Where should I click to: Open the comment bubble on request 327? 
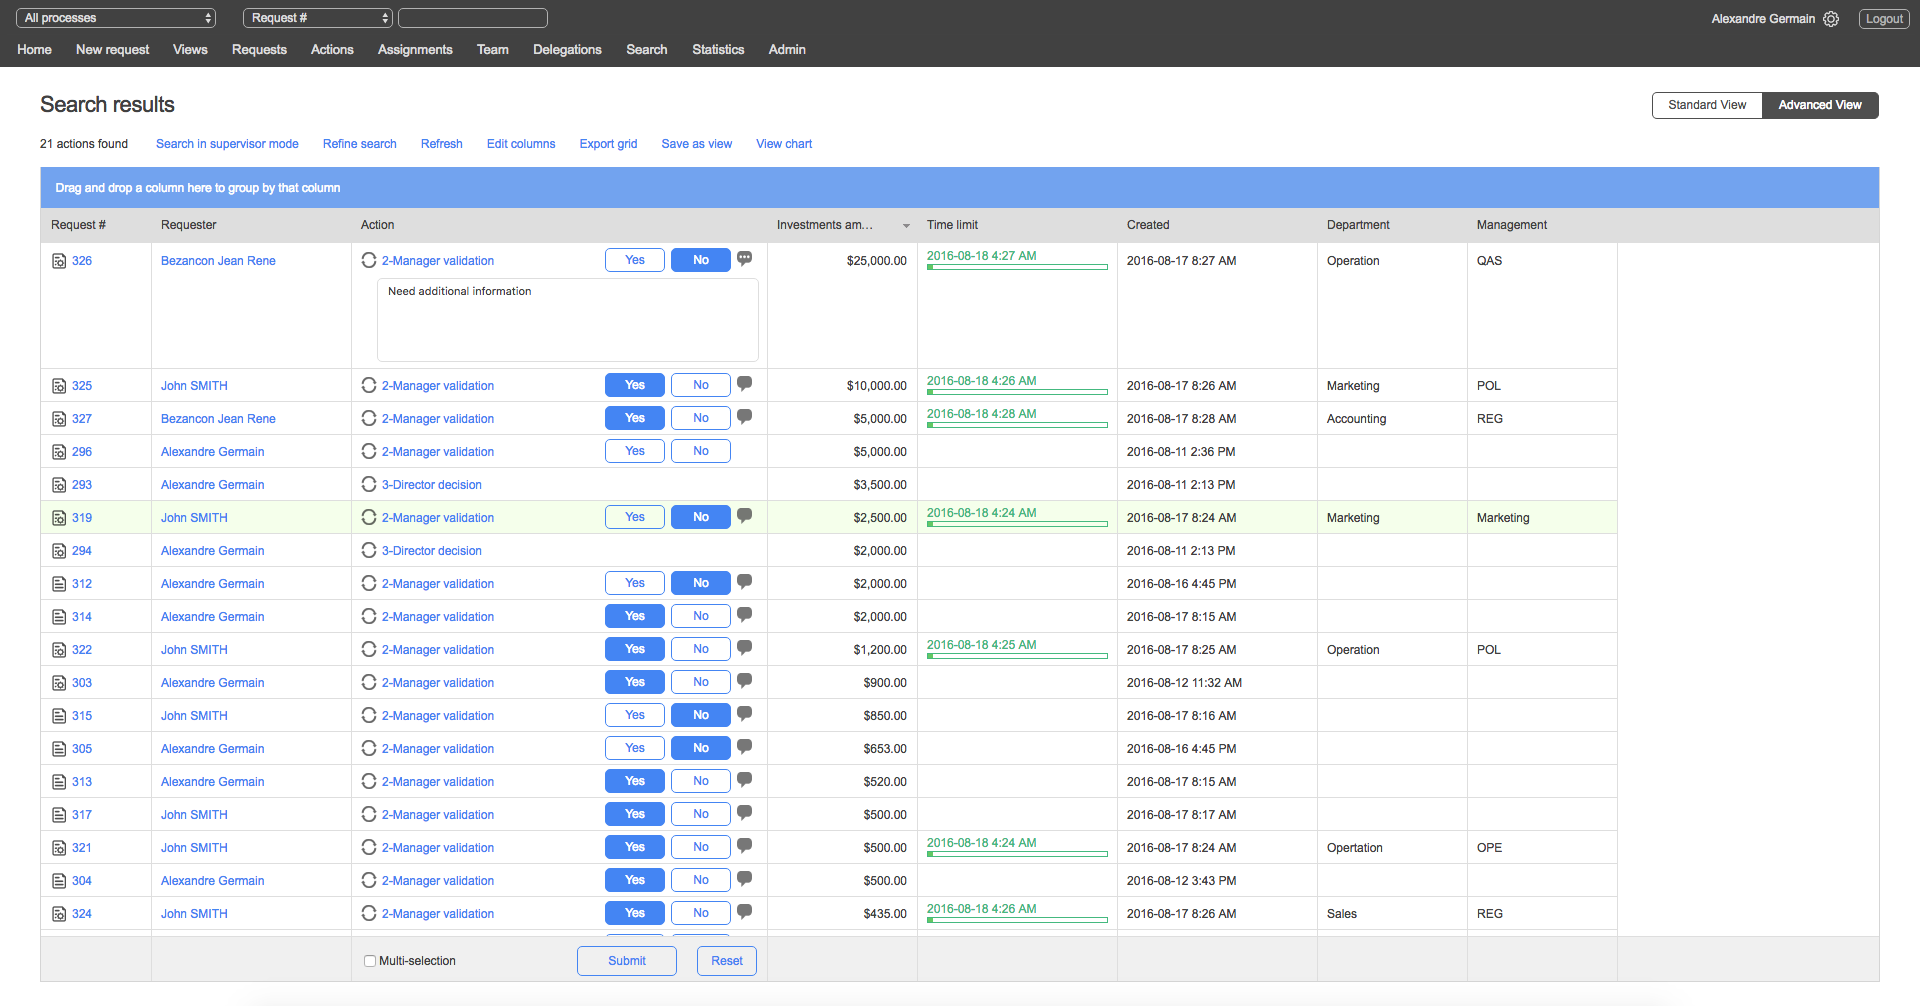744,416
